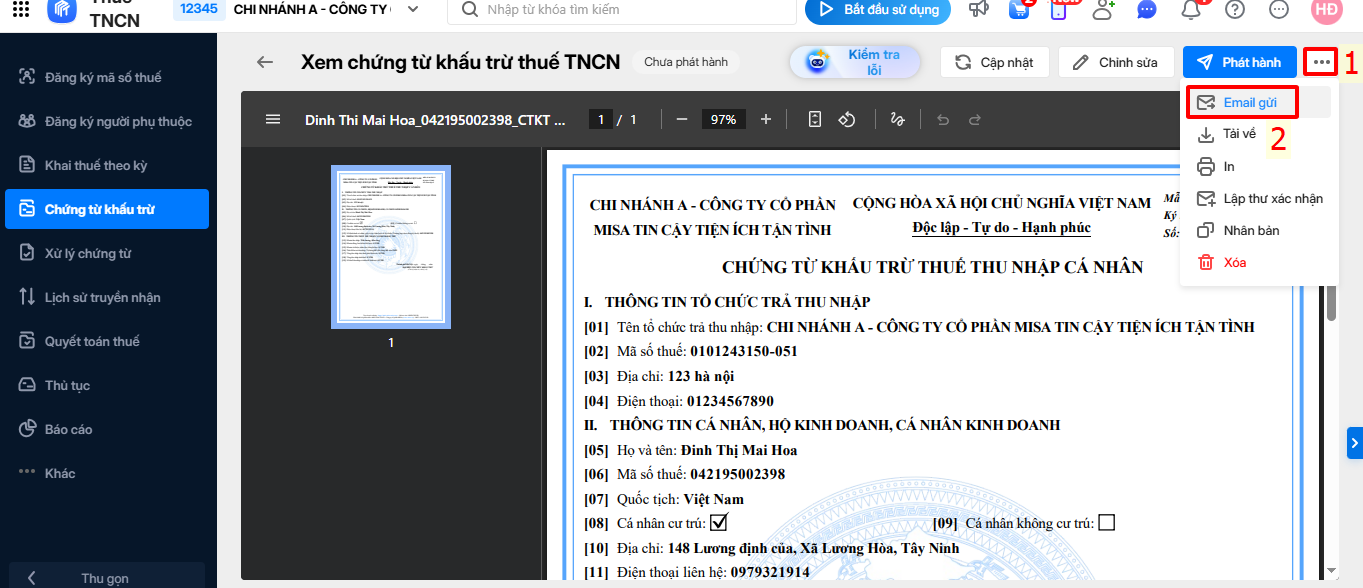Open the help question mark icon

tap(1235, 10)
